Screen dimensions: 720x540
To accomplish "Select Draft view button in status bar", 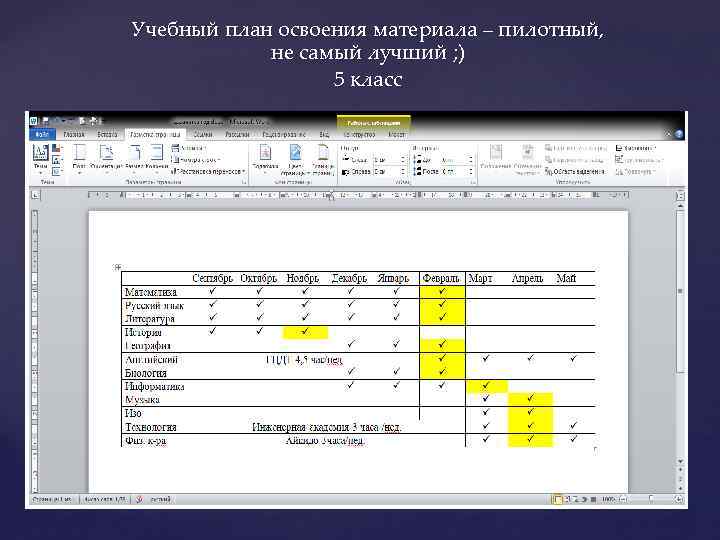I will coord(593,499).
